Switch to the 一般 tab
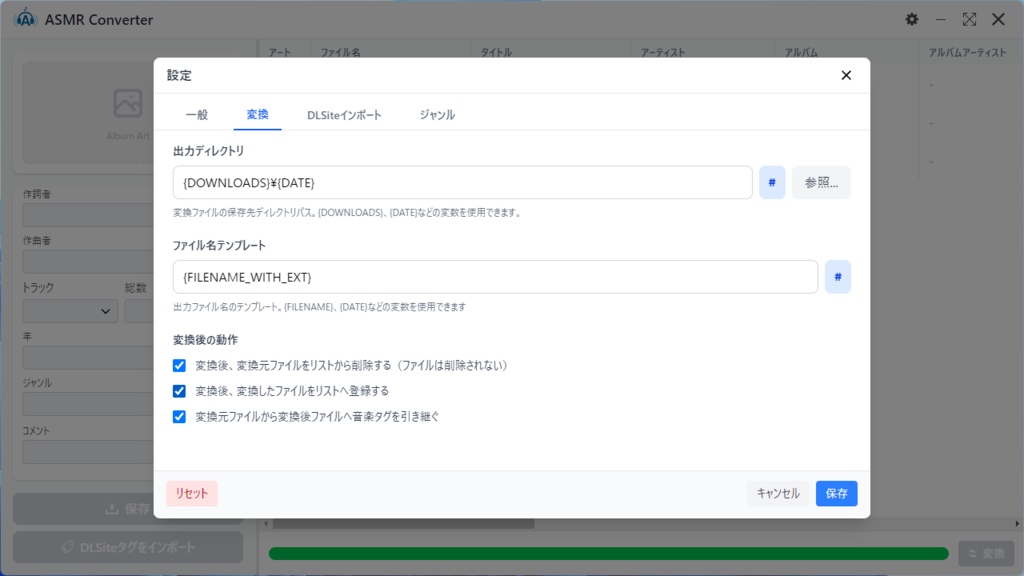Image resolution: width=1024 pixels, height=576 pixels. 197,115
